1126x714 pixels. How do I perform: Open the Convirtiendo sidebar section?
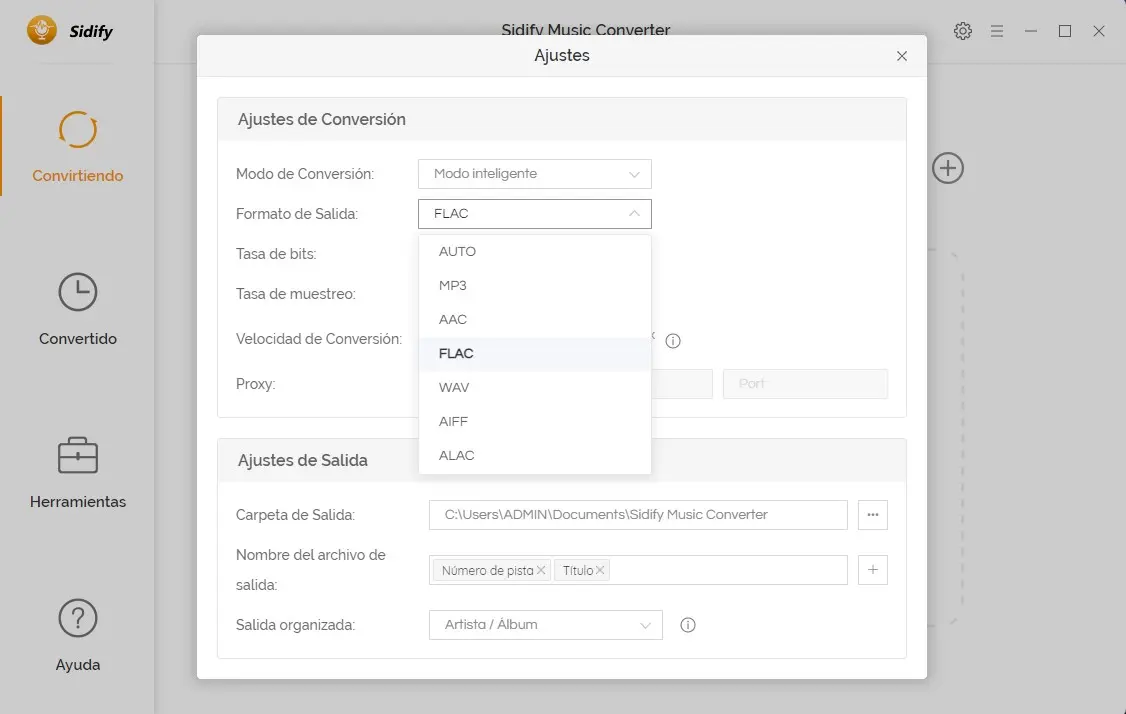coord(77,146)
